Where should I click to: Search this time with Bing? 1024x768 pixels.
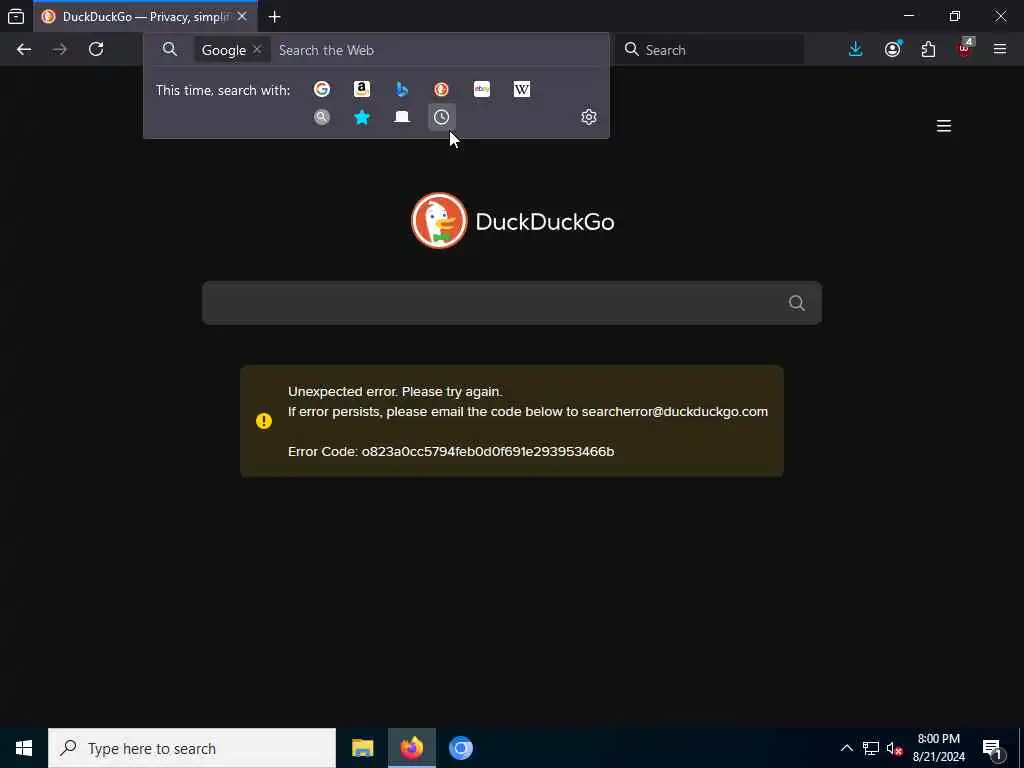click(x=402, y=89)
